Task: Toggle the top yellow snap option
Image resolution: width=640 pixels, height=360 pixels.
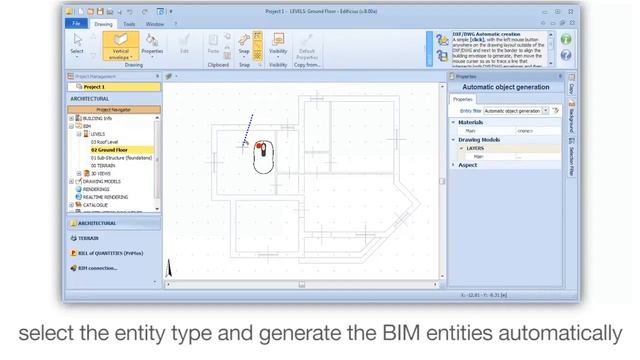Action: click(258, 36)
